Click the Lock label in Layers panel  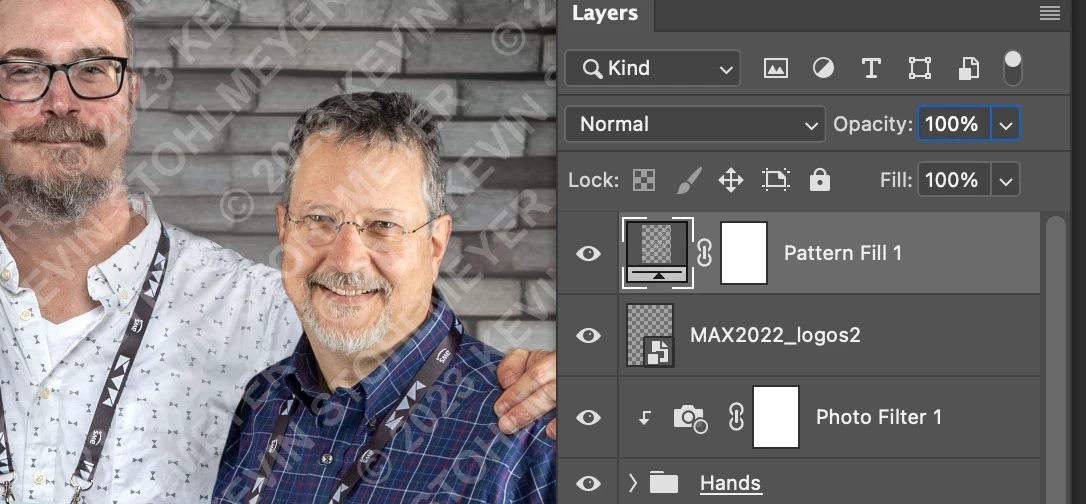pyautogui.click(x=594, y=181)
